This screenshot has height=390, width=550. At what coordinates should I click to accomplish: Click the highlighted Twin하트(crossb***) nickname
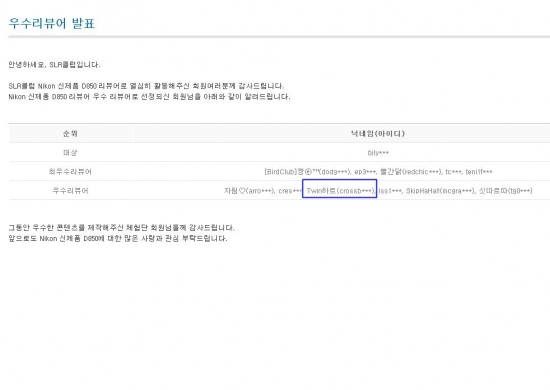pos(340,190)
